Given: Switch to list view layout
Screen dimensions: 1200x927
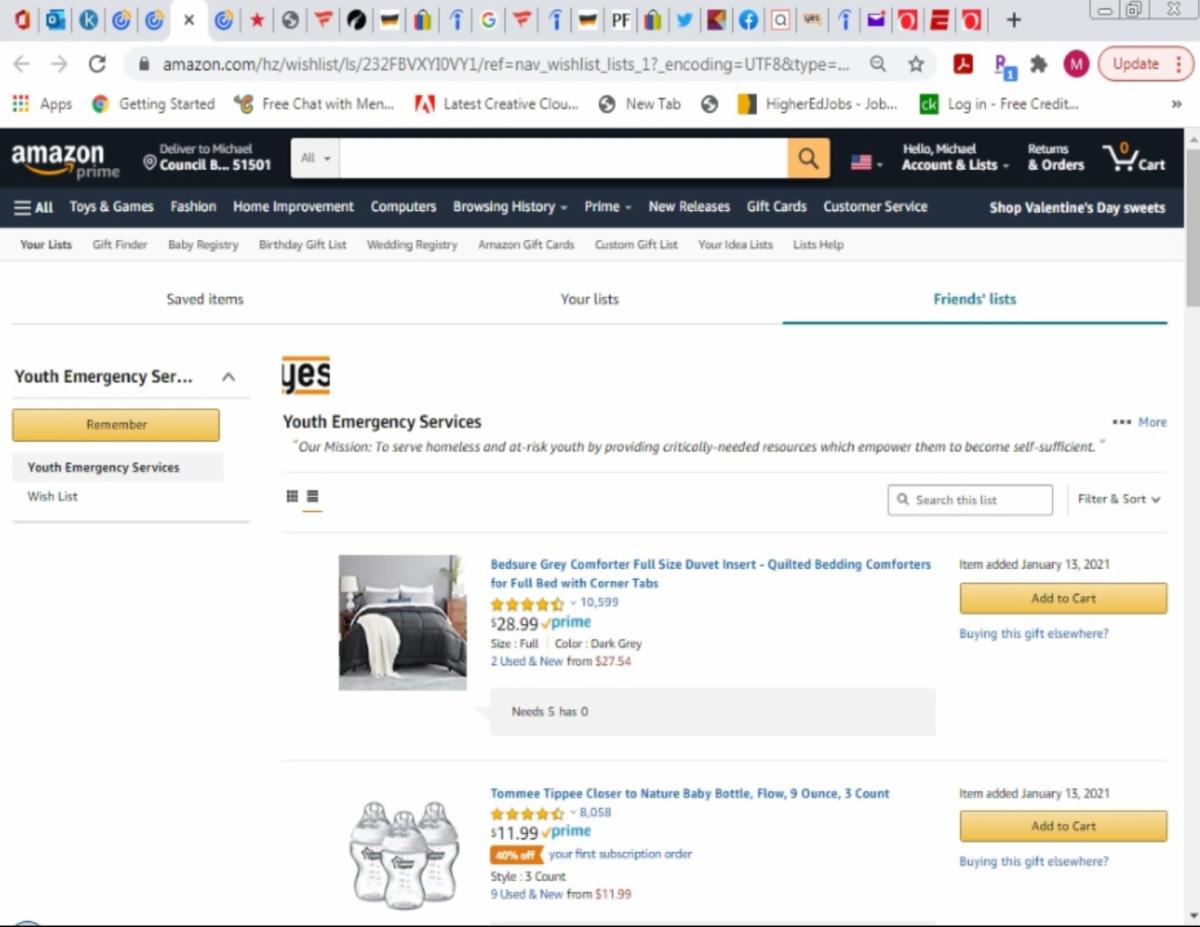Looking at the screenshot, I should click(313, 496).
